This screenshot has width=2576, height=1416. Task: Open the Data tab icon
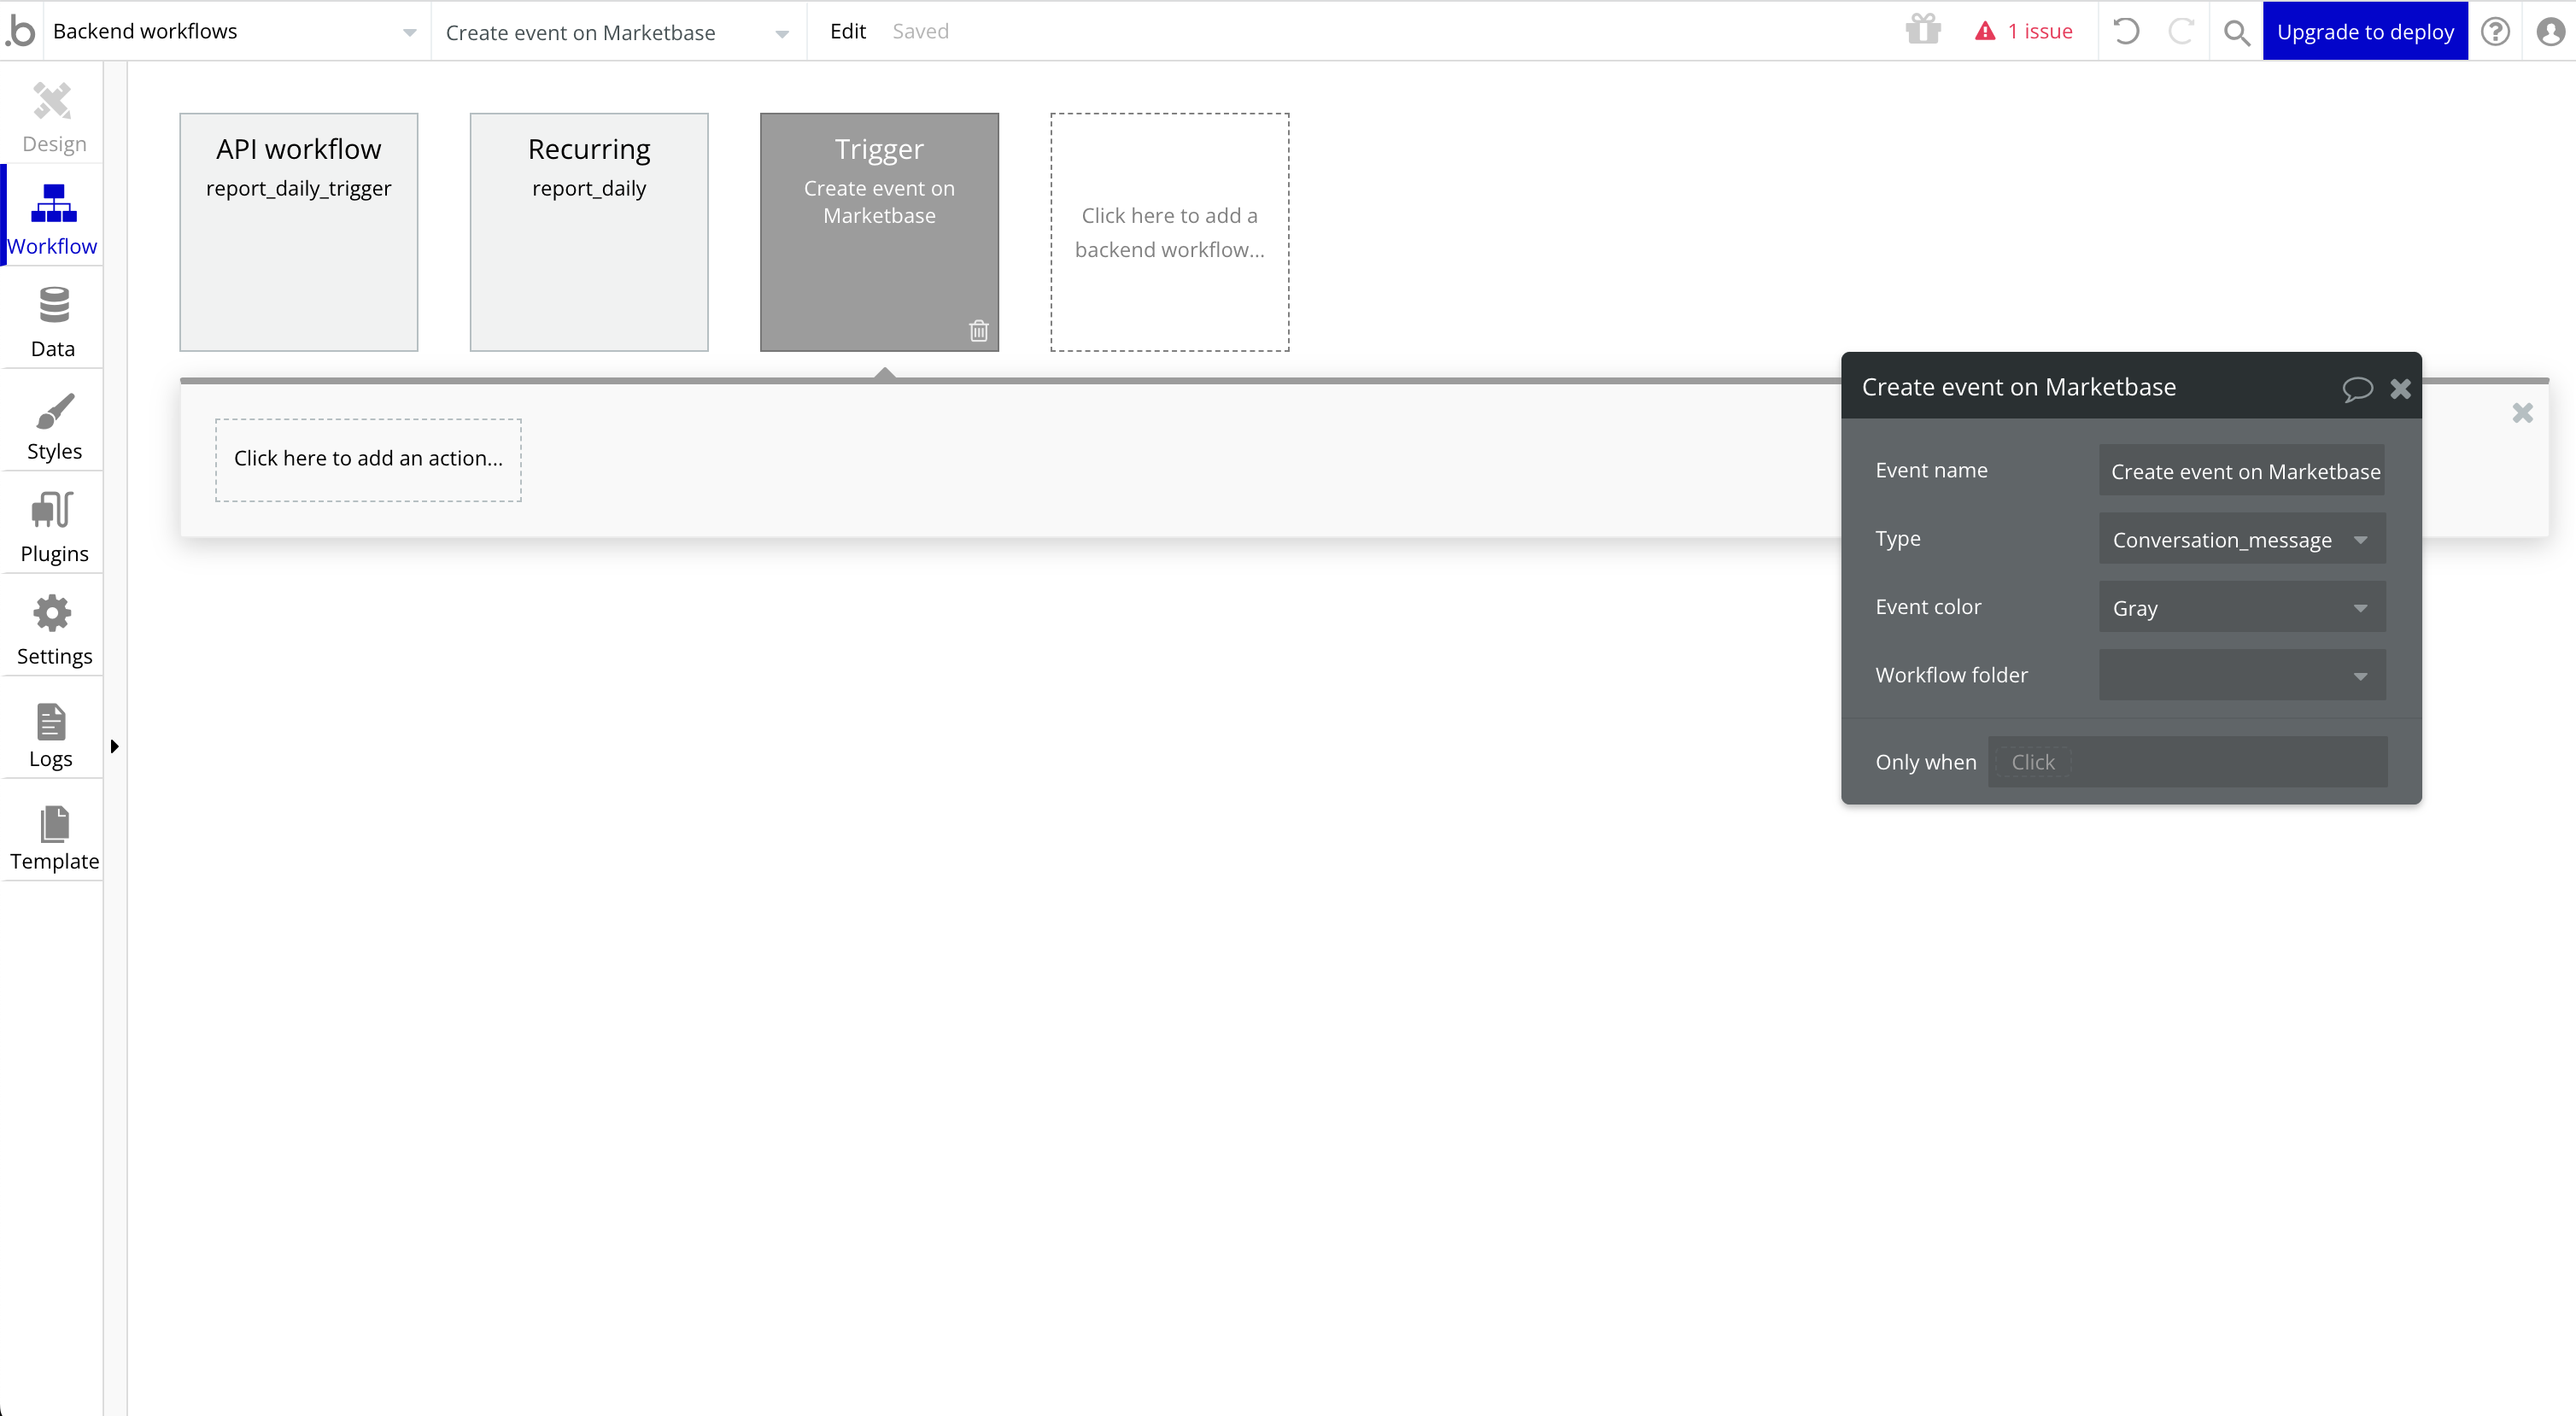click(x=53, y=306)
